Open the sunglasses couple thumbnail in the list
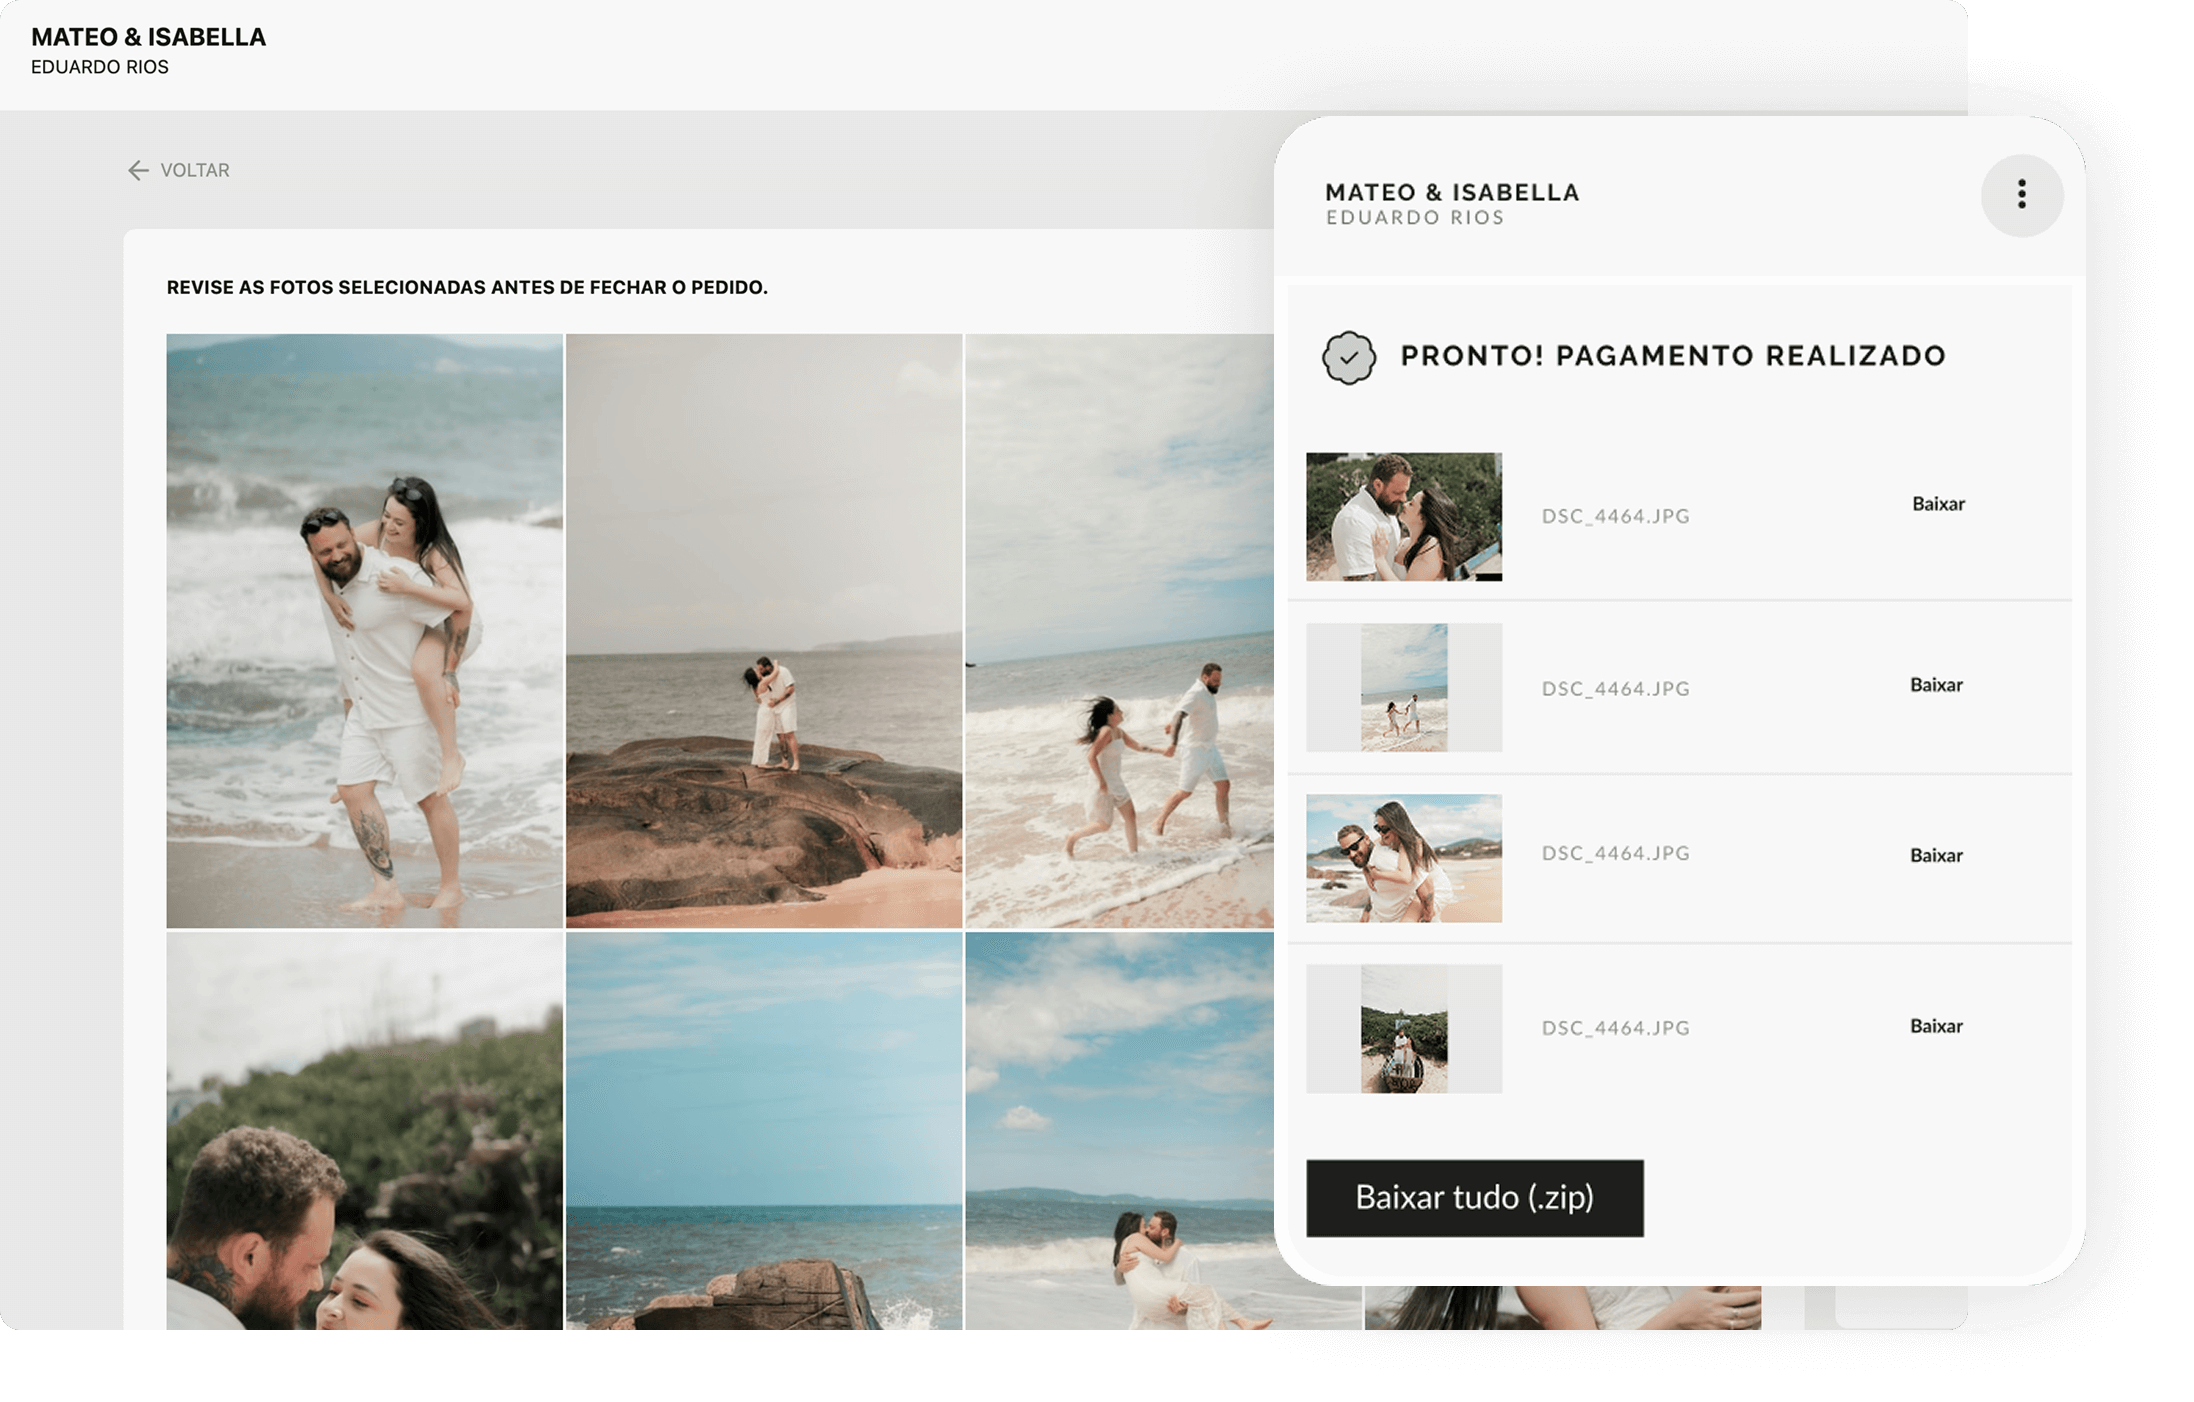 tap(1403, 858)
